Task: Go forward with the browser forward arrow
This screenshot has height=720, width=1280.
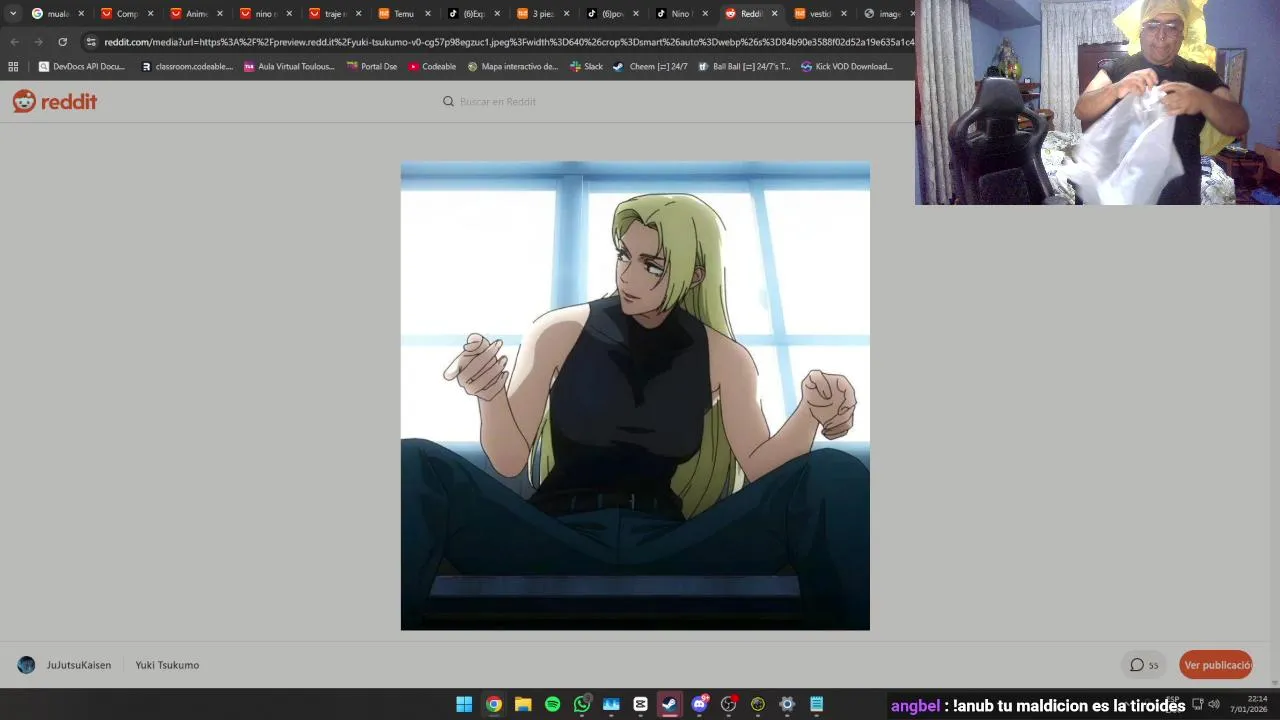Action: click(x=38, y=42)
